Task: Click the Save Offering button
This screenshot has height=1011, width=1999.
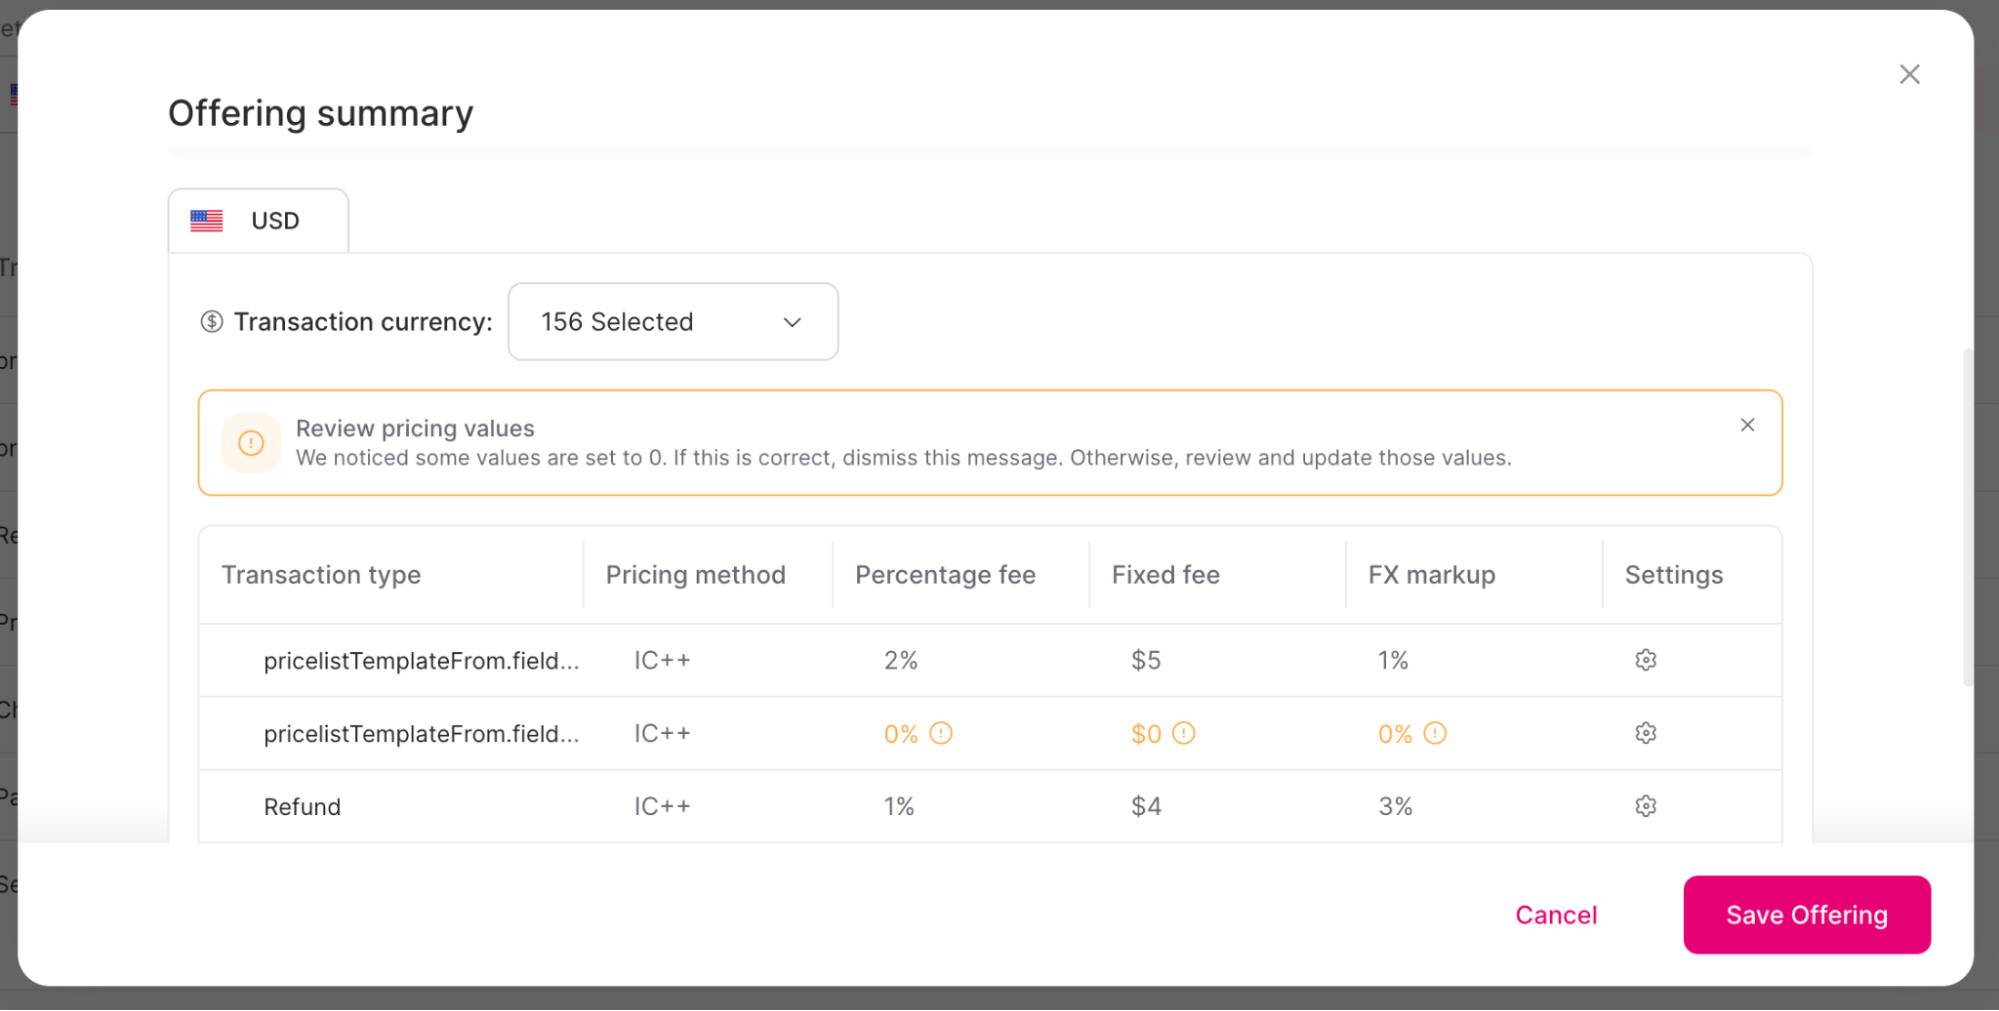Action: [1806, 914]
